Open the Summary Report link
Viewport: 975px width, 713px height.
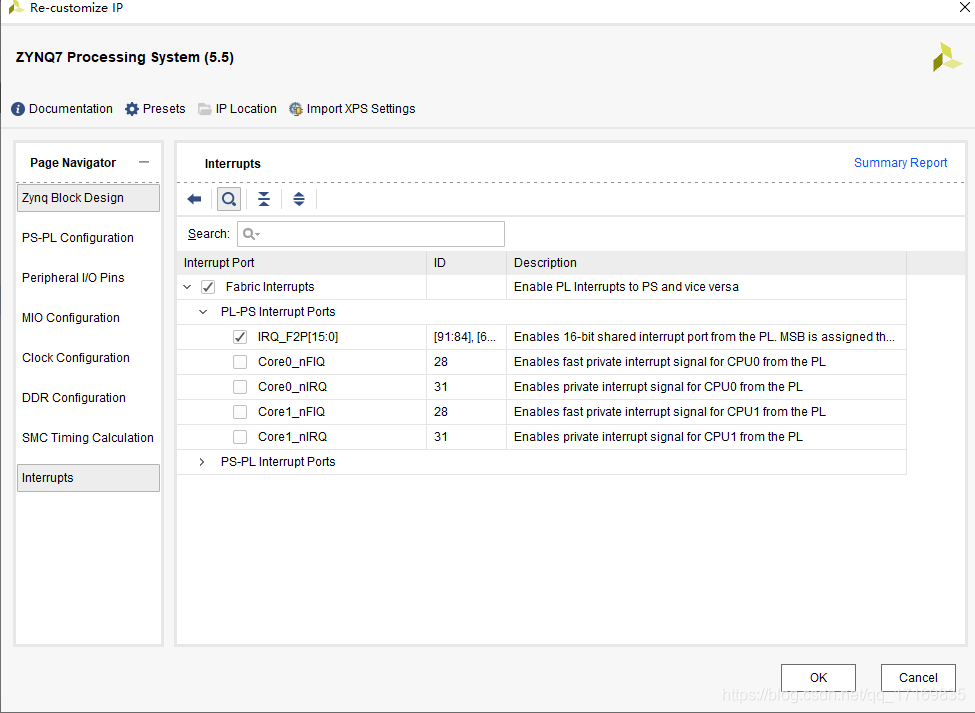click(900, 162)
